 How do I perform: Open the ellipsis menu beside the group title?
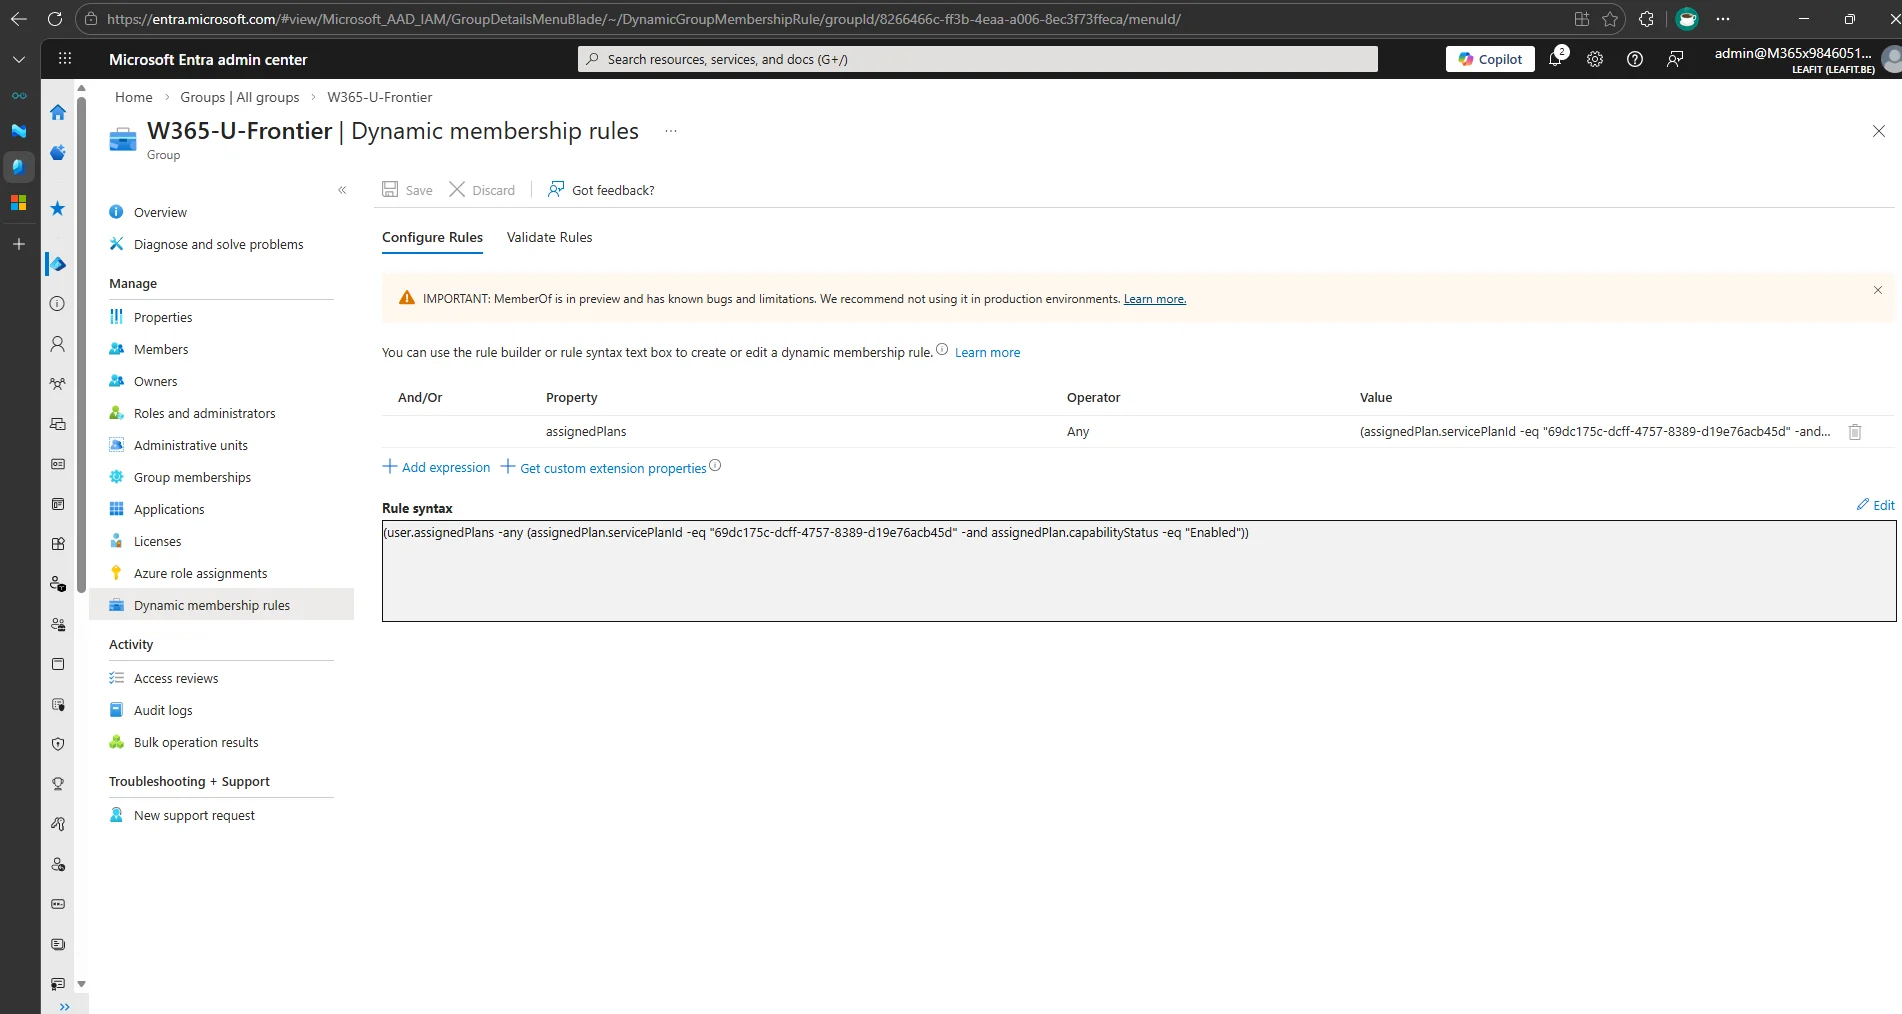click(670, 131)
